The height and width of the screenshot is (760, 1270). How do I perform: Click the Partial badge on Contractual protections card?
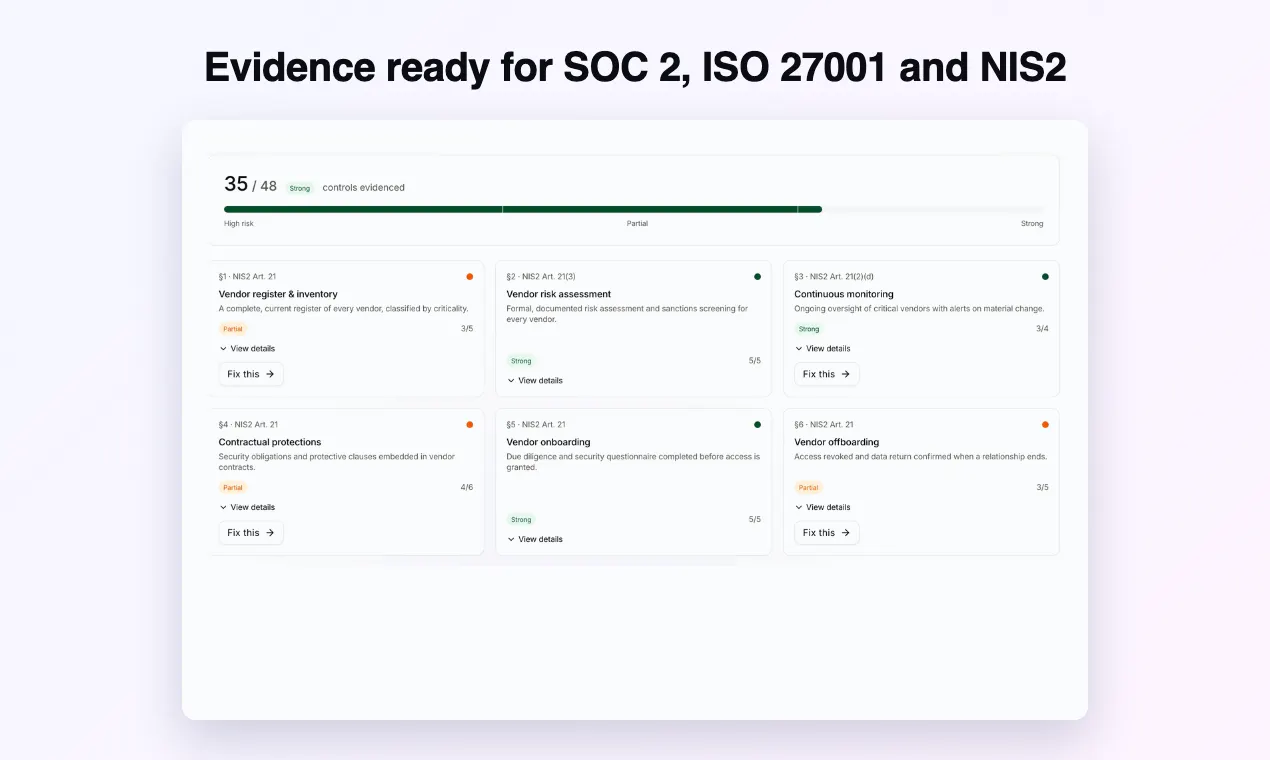tap(233, 488)
